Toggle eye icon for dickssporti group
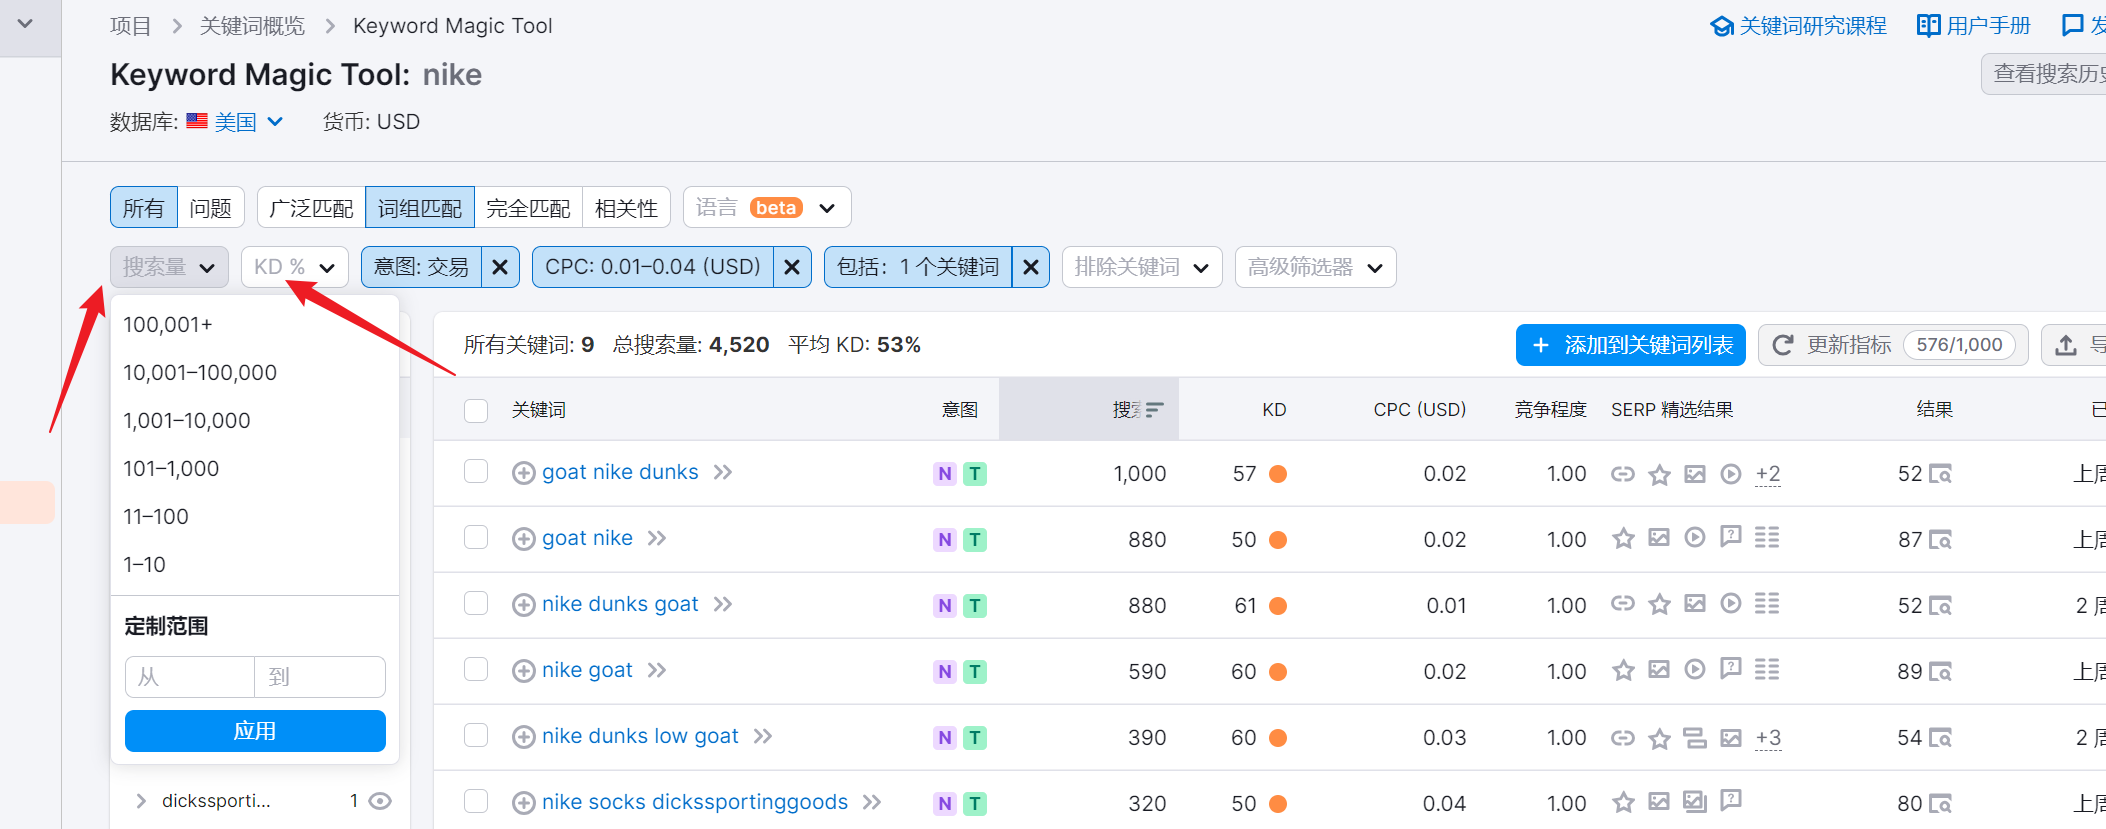This screenshot has width=2106, height=829. click(x=380, y=801)
